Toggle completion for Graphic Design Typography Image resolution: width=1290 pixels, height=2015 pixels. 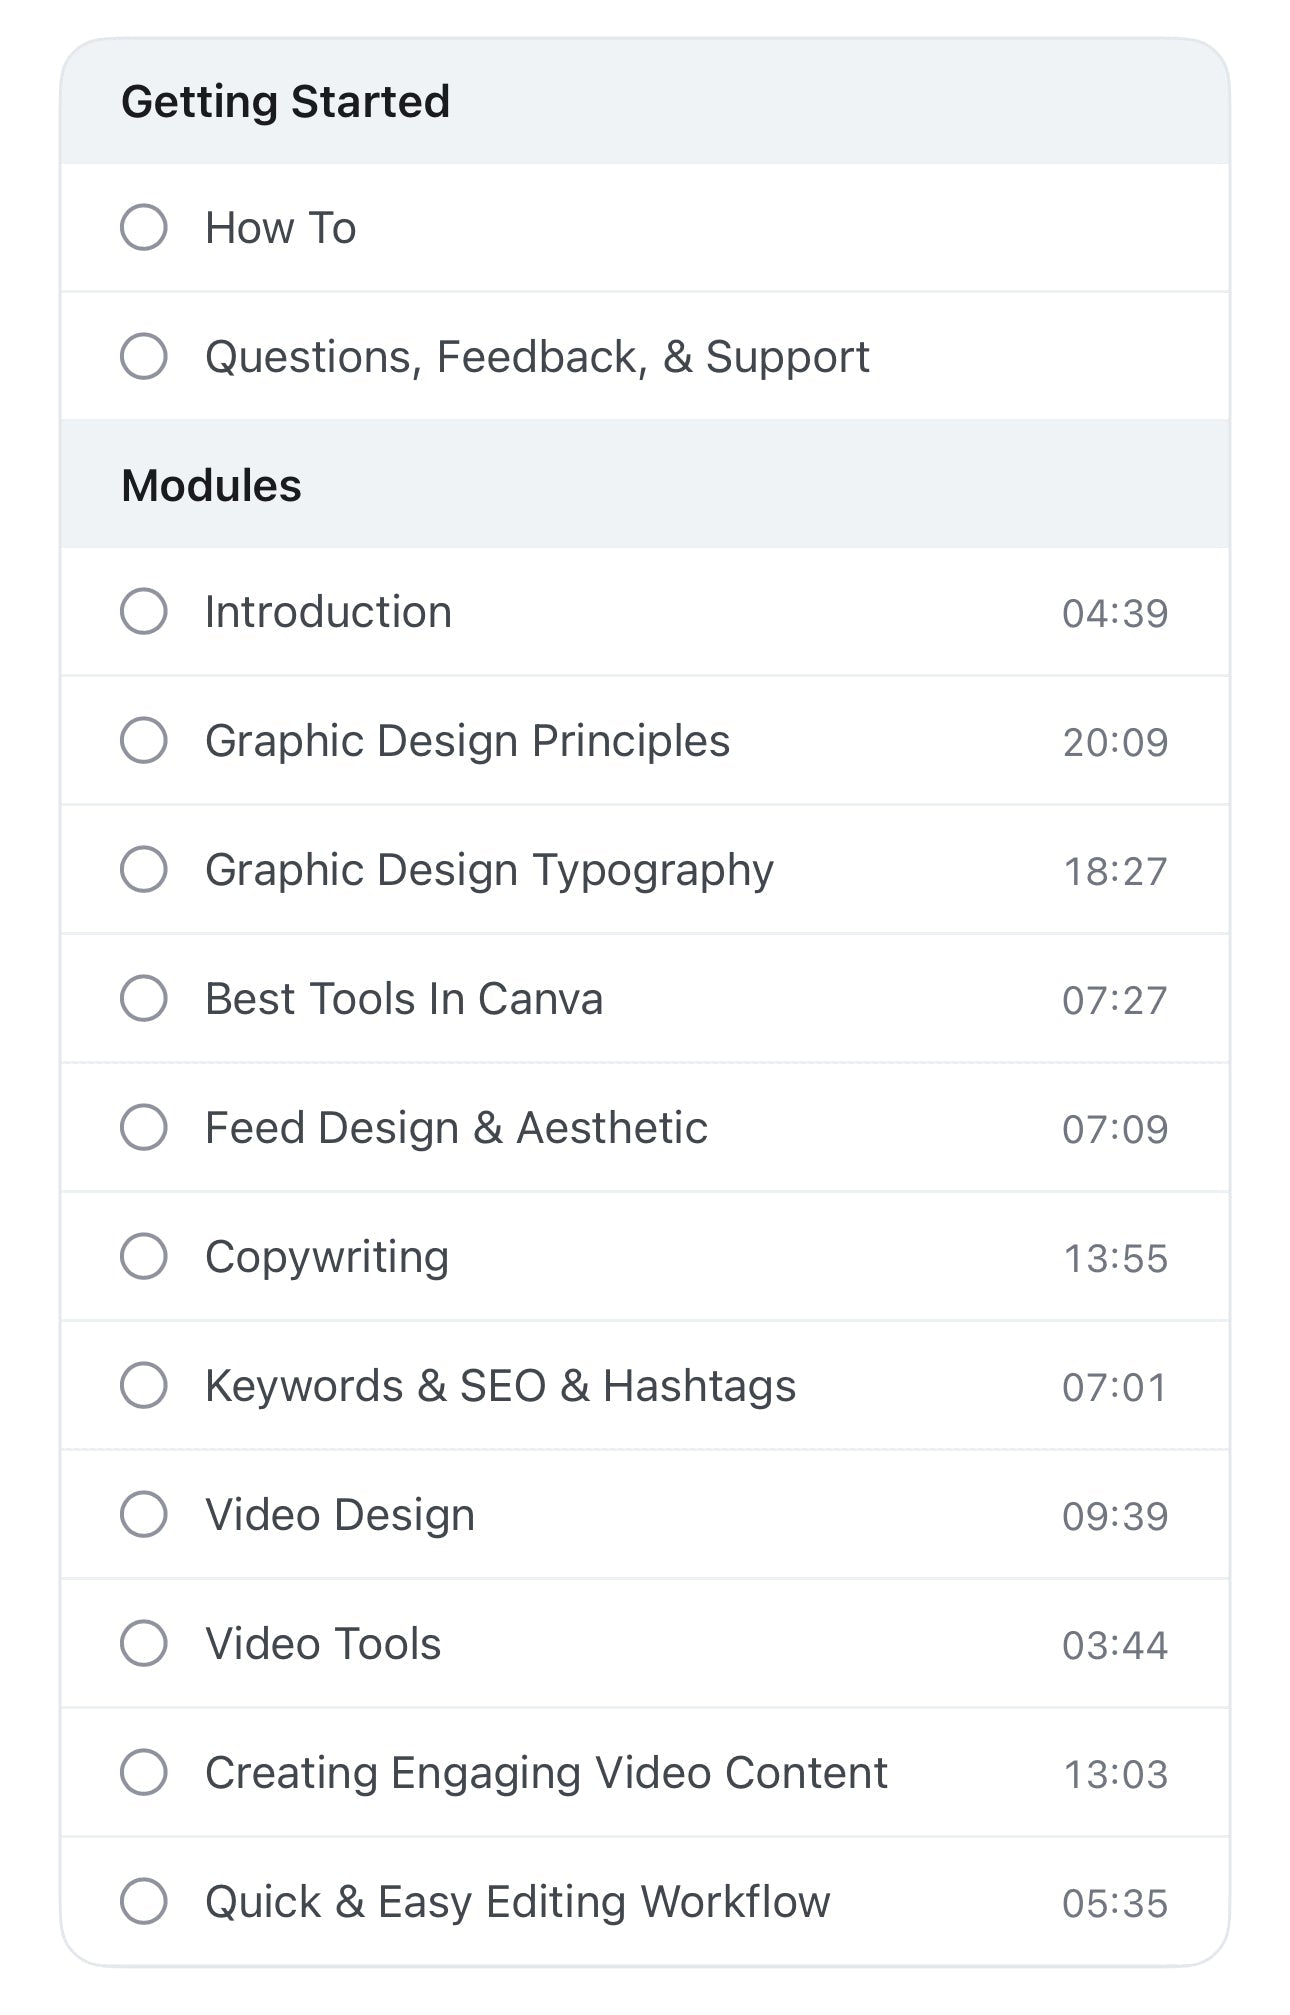click(145, 869)
